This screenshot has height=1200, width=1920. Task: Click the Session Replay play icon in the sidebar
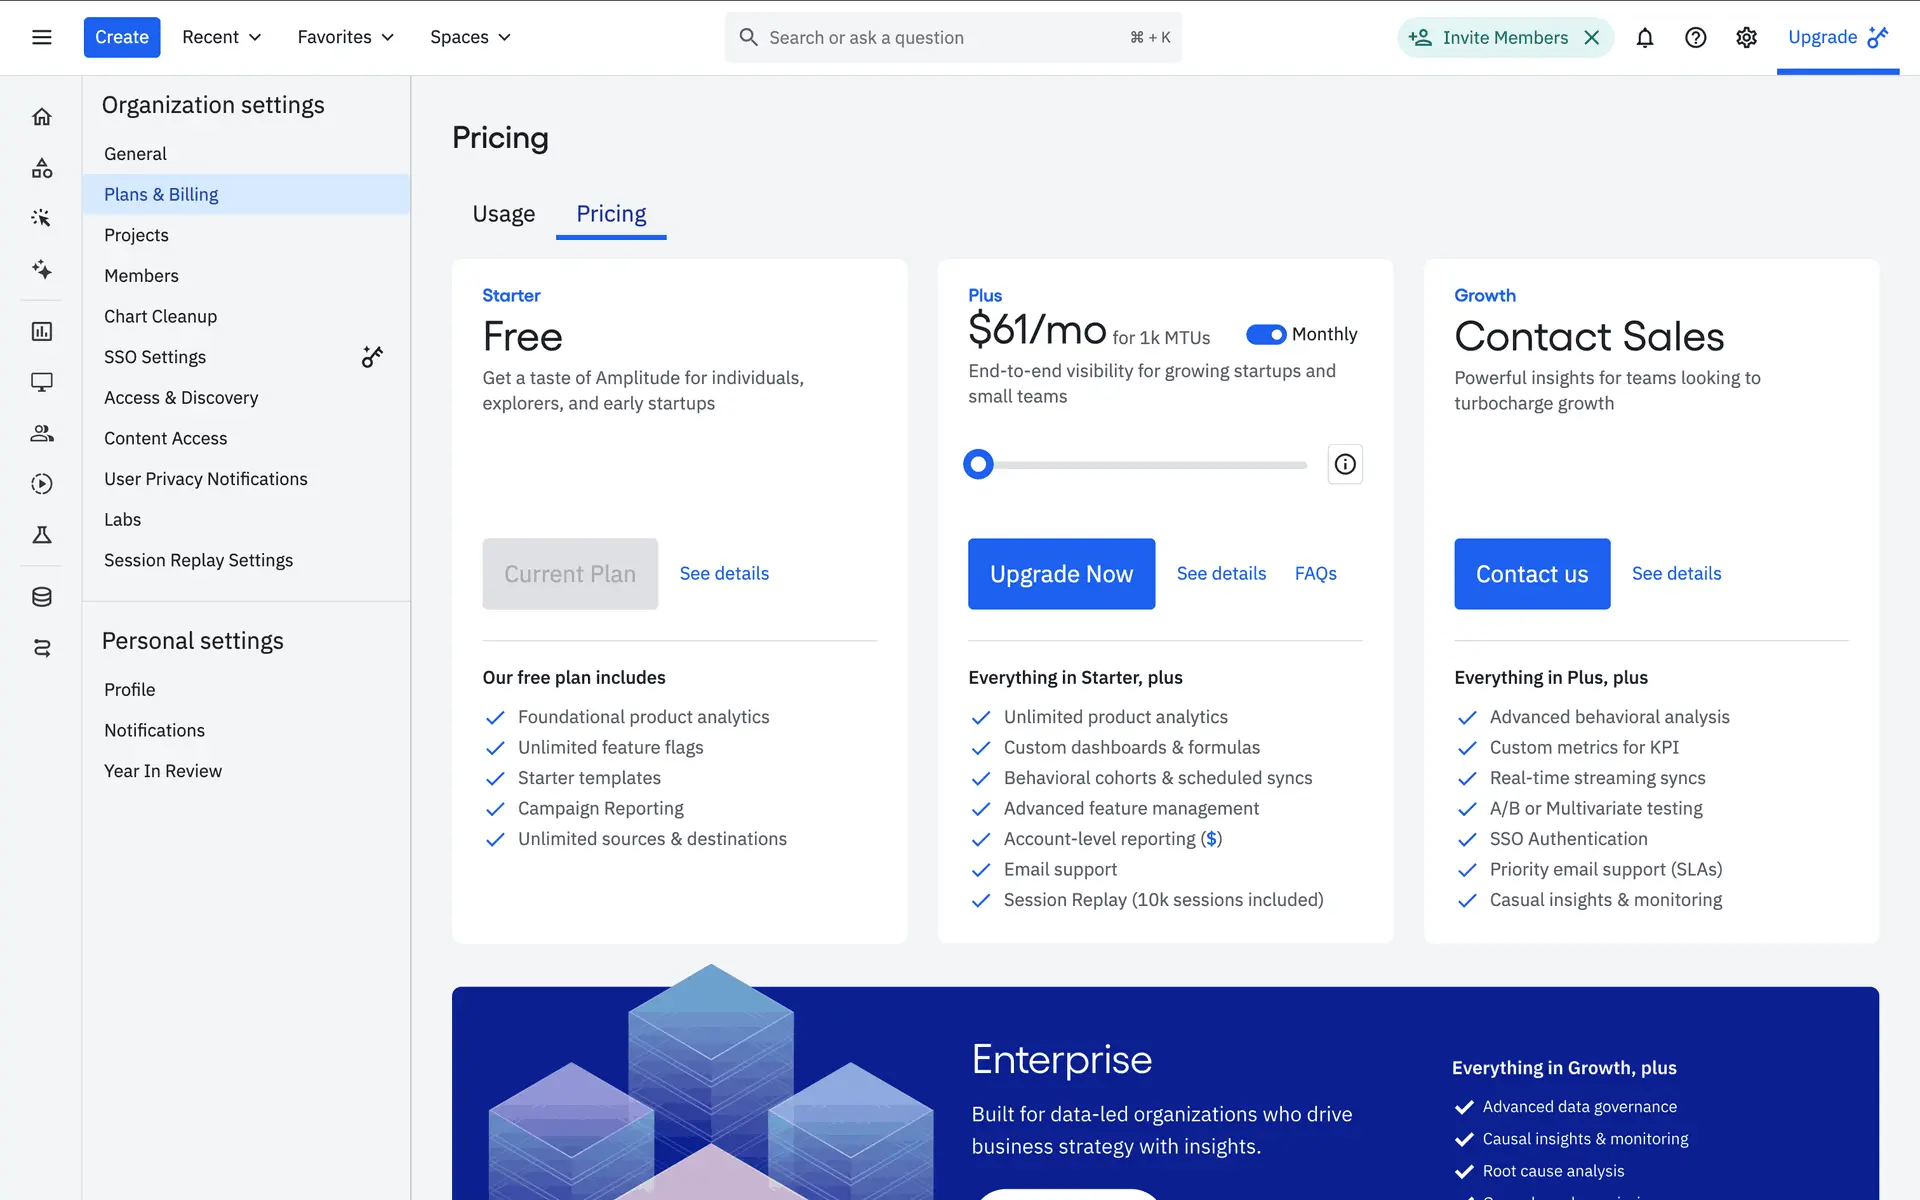pos(41,484)
